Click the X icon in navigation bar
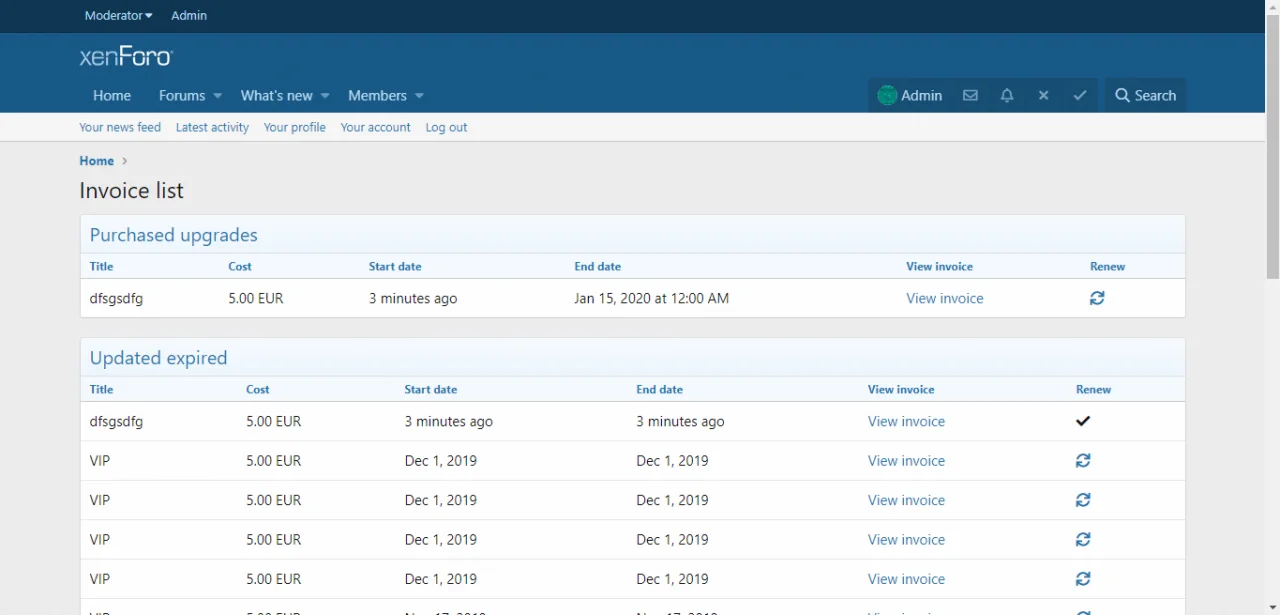 [x=1043, y=96]
